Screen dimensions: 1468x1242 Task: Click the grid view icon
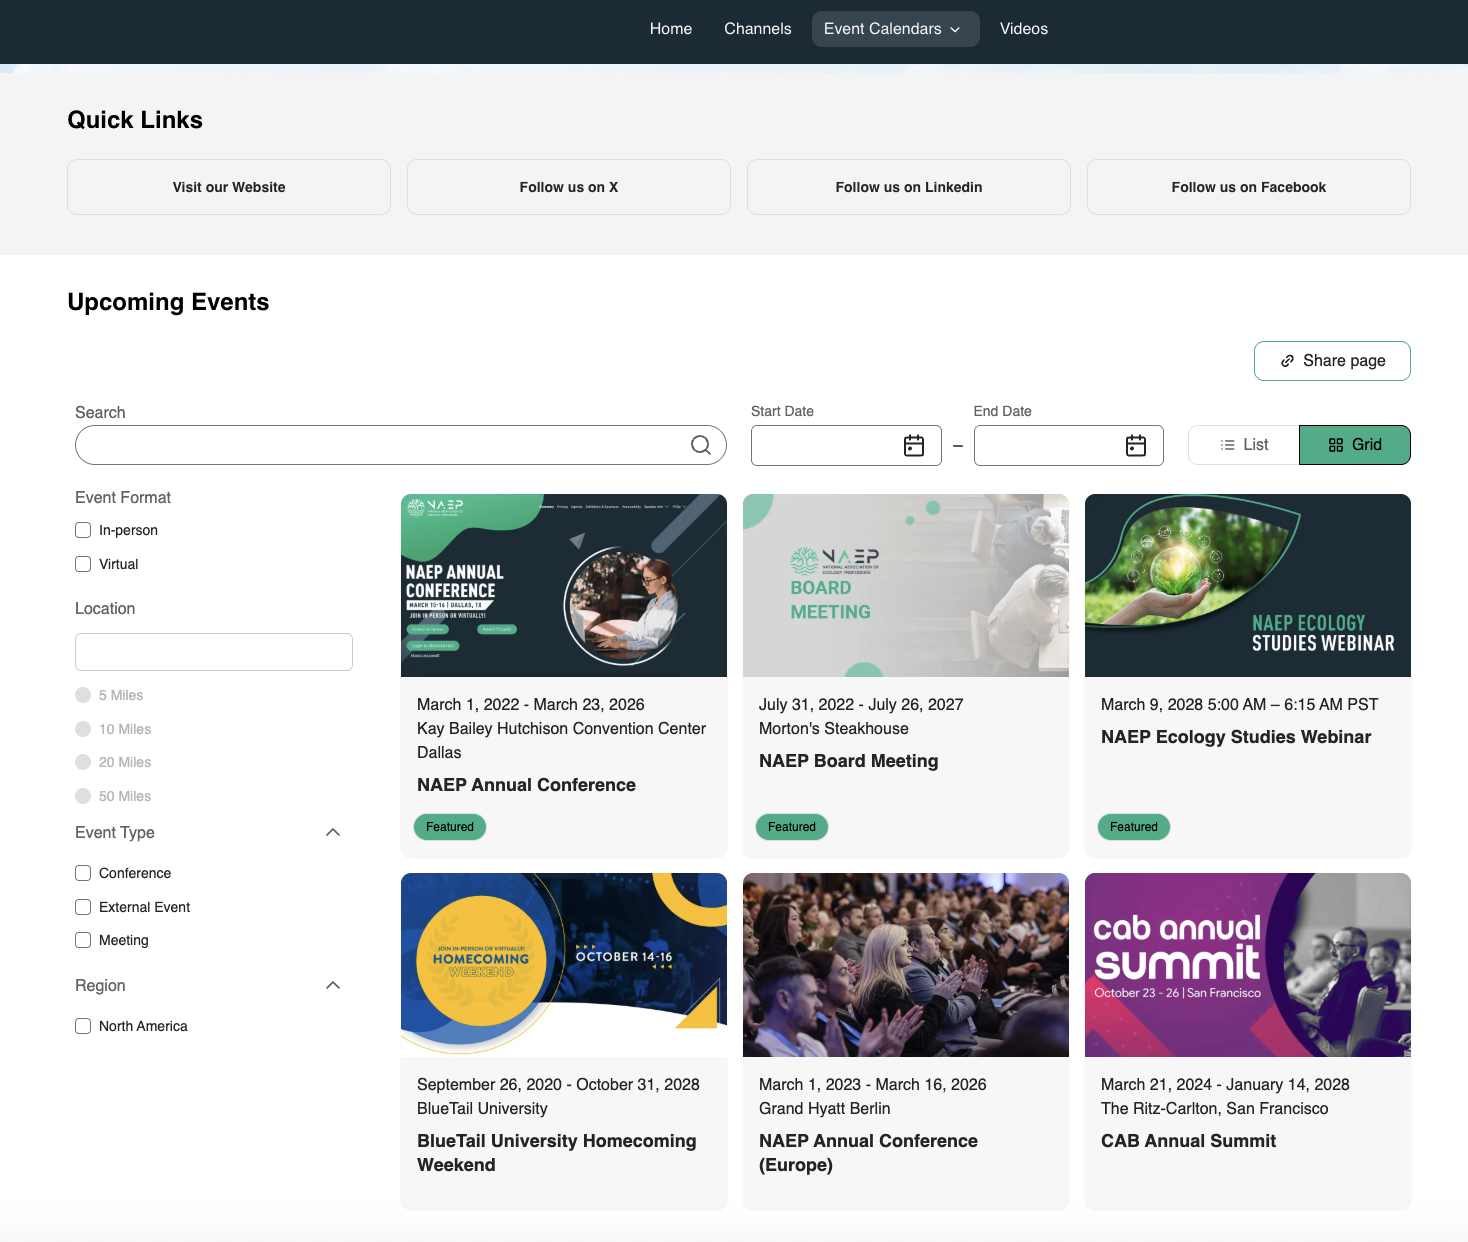pos(1336,445)
